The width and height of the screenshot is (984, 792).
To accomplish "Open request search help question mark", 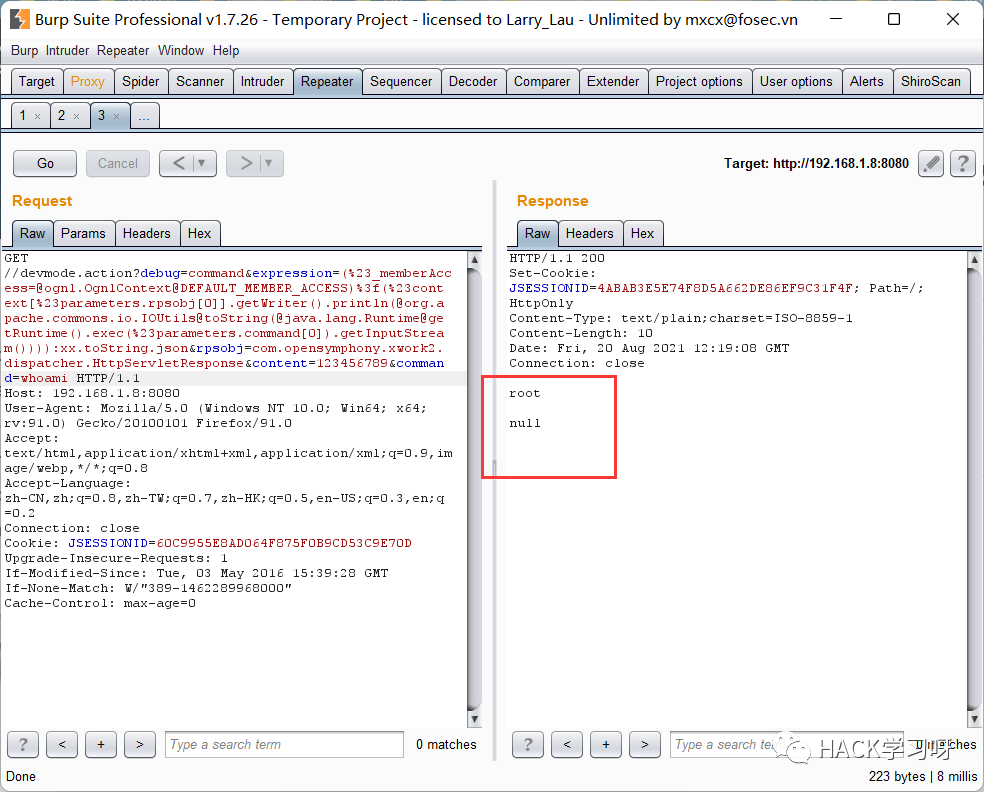I will tap(23, 744).
